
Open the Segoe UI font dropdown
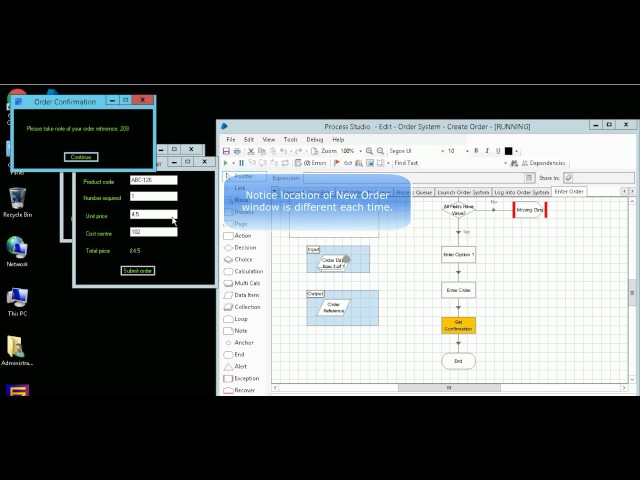tap(442, 151)
